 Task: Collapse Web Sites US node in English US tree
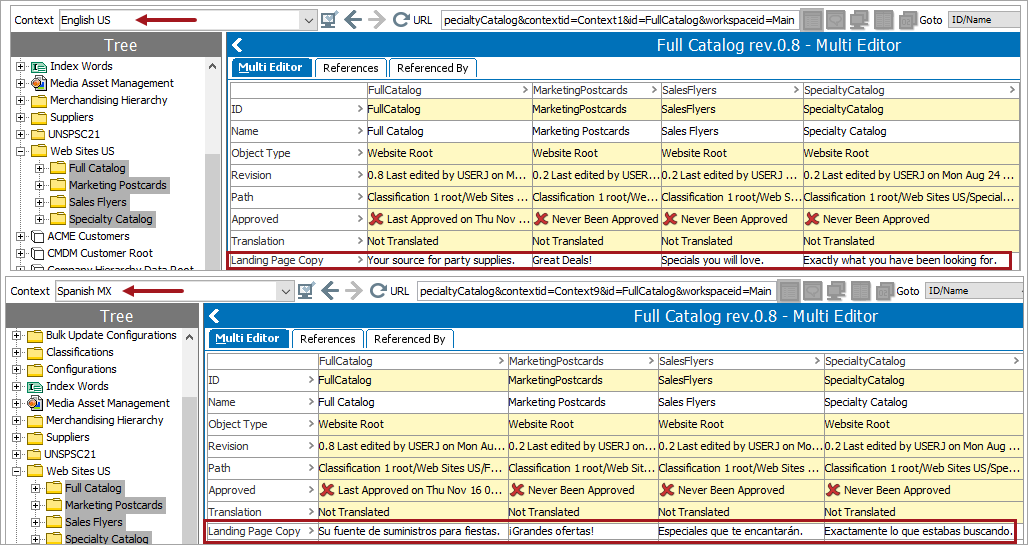20,151
